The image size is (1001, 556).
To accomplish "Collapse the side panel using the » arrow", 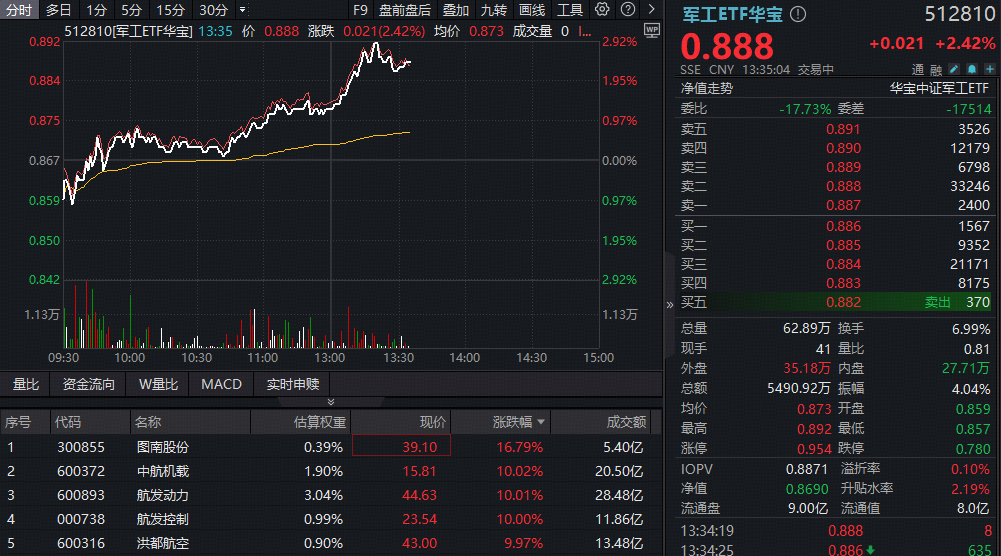I will (669, 304).
